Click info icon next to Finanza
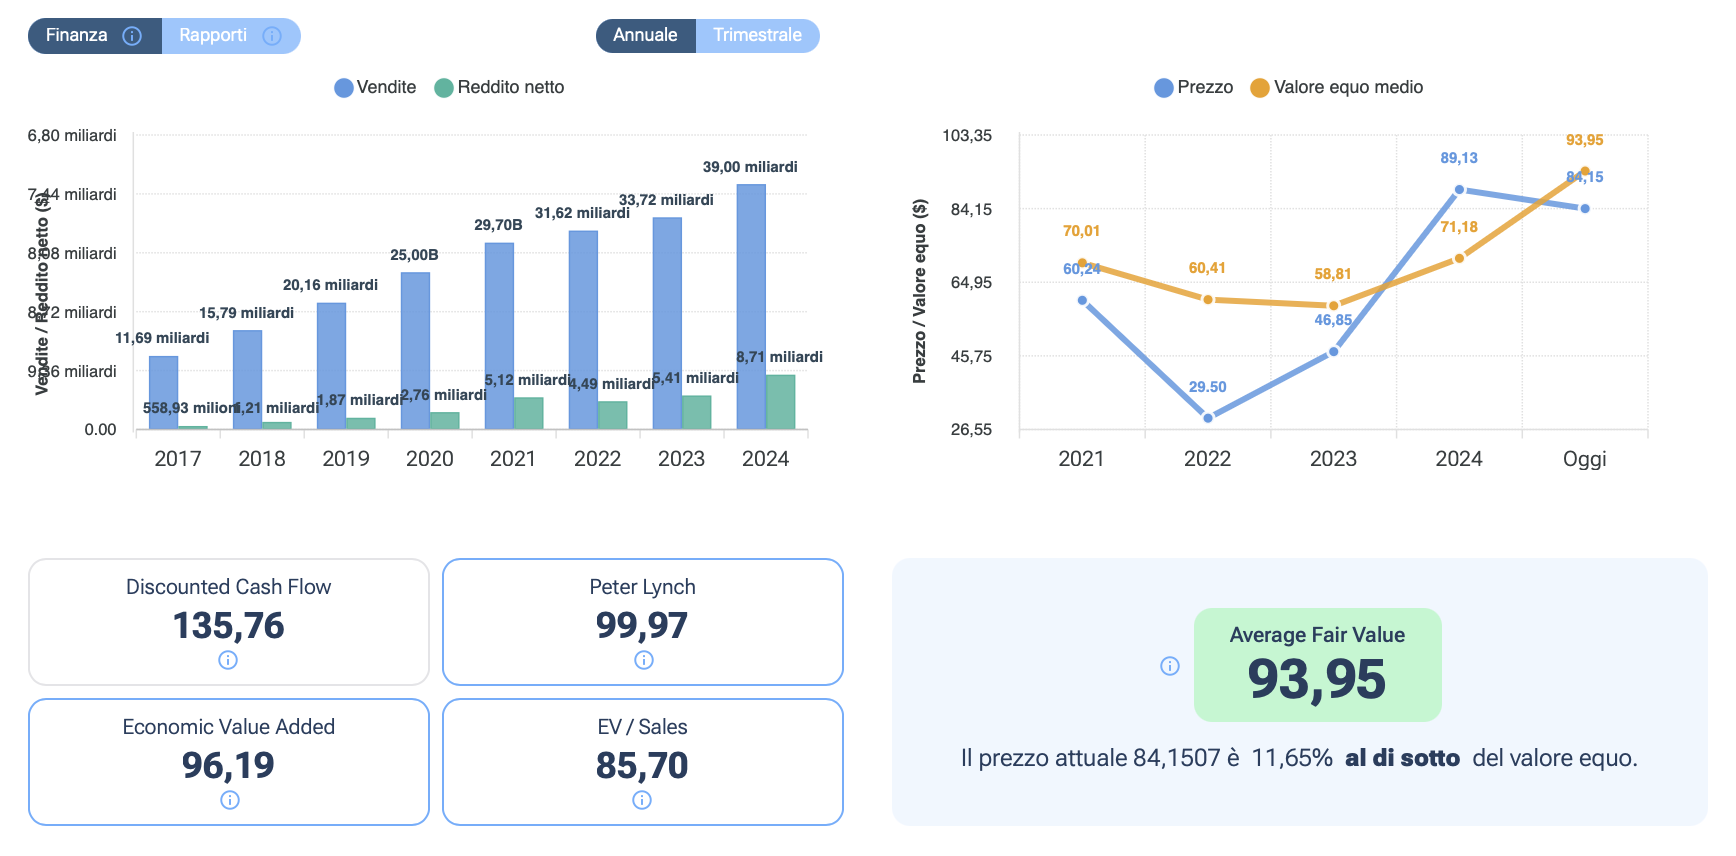1736x856 pixels. [x=132, y=36]
